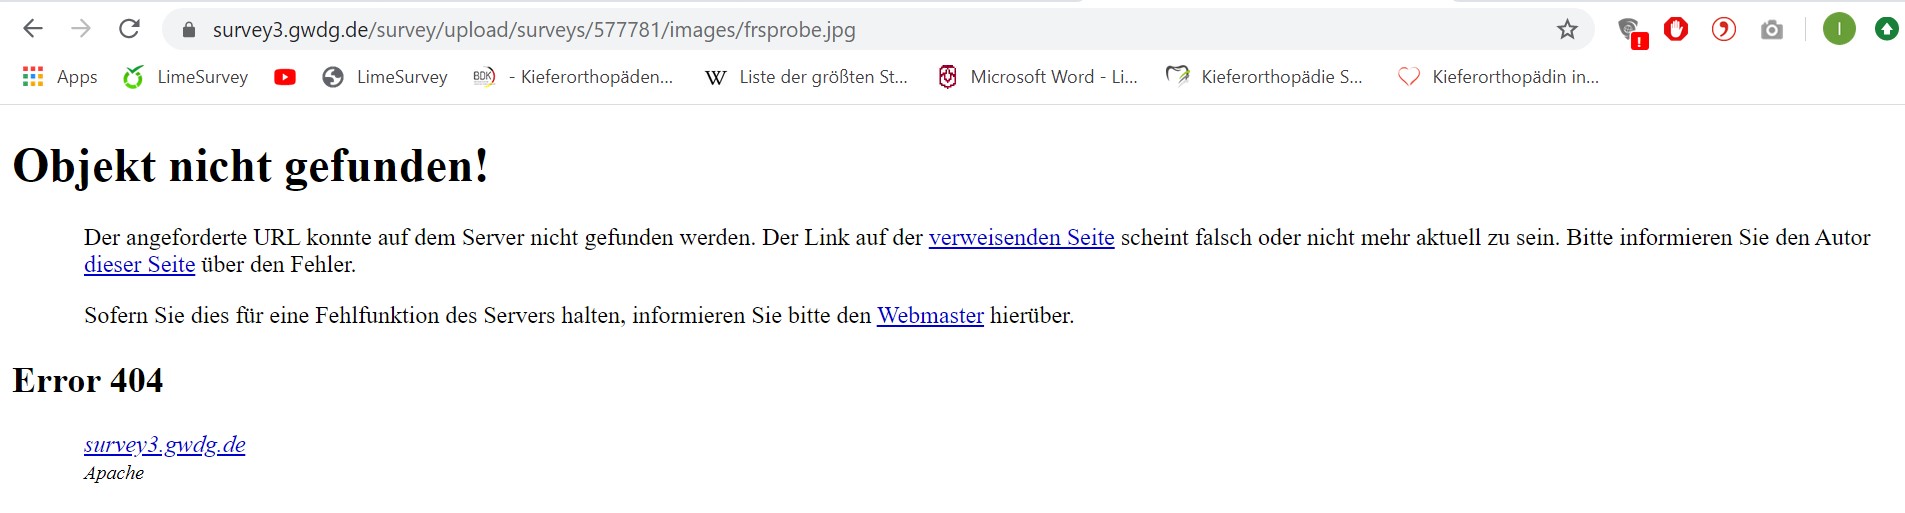1905x513 pixels.
Task: Open the extension with red exclamation badge
Action: click(x=1630, y=31)
